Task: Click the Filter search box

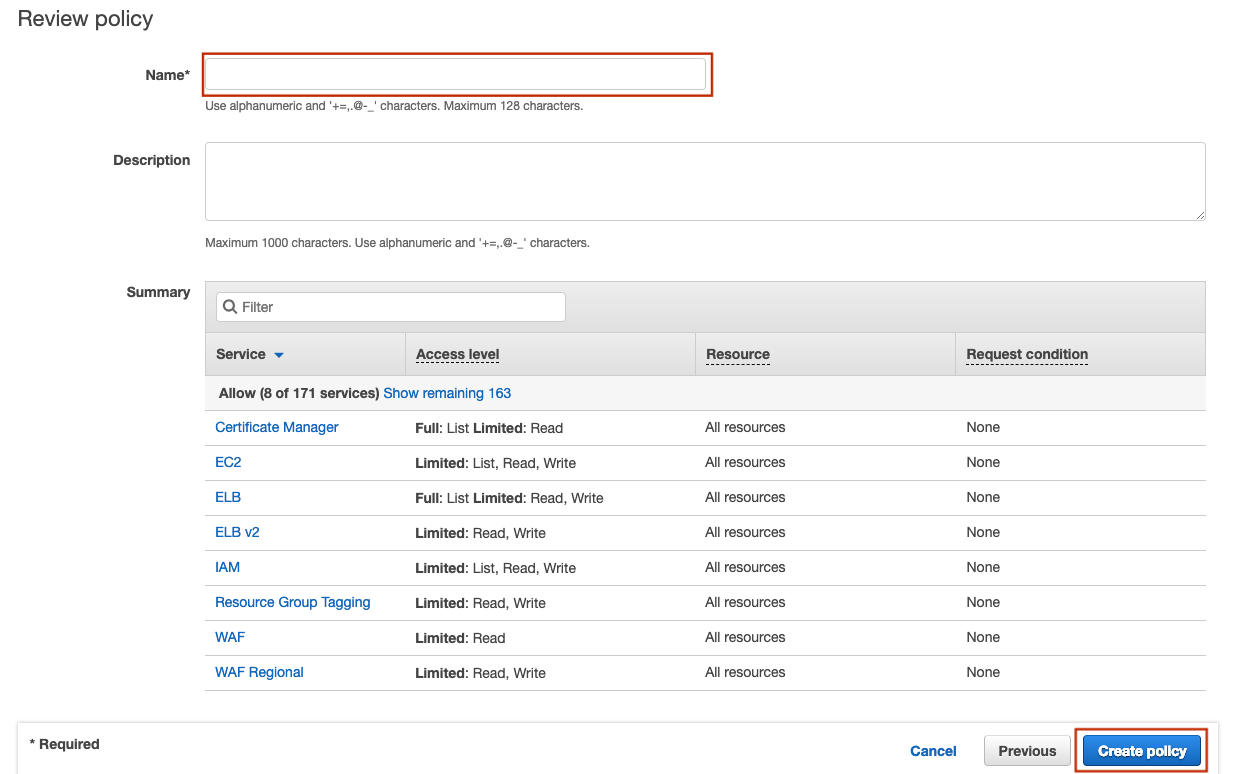Action: point(400,307)
